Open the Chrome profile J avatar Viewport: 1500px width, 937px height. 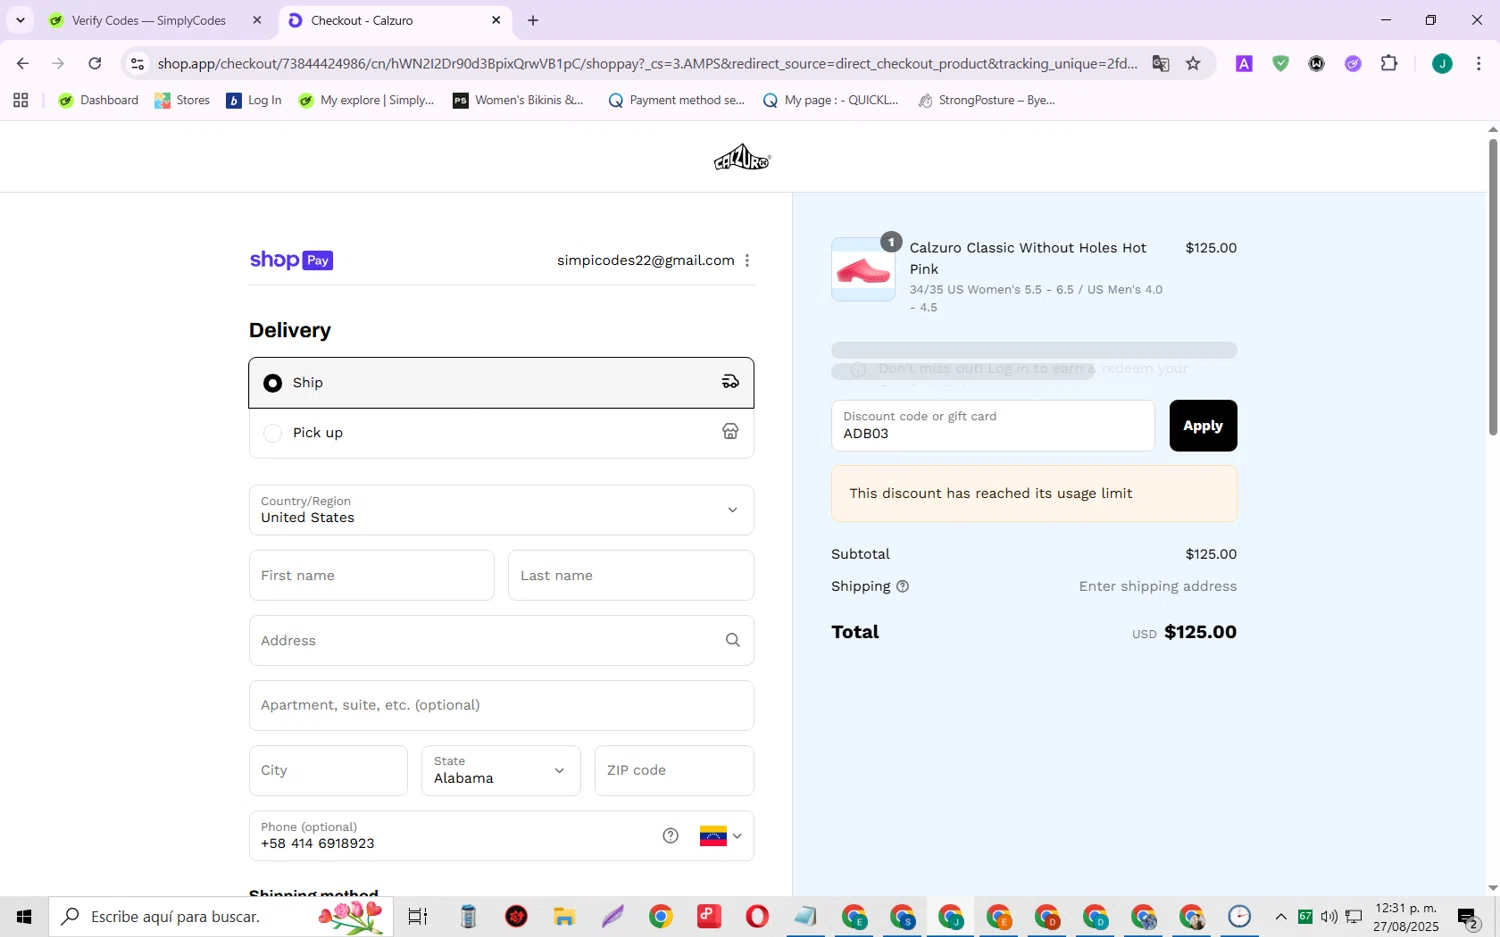[x=1442, y=63]
